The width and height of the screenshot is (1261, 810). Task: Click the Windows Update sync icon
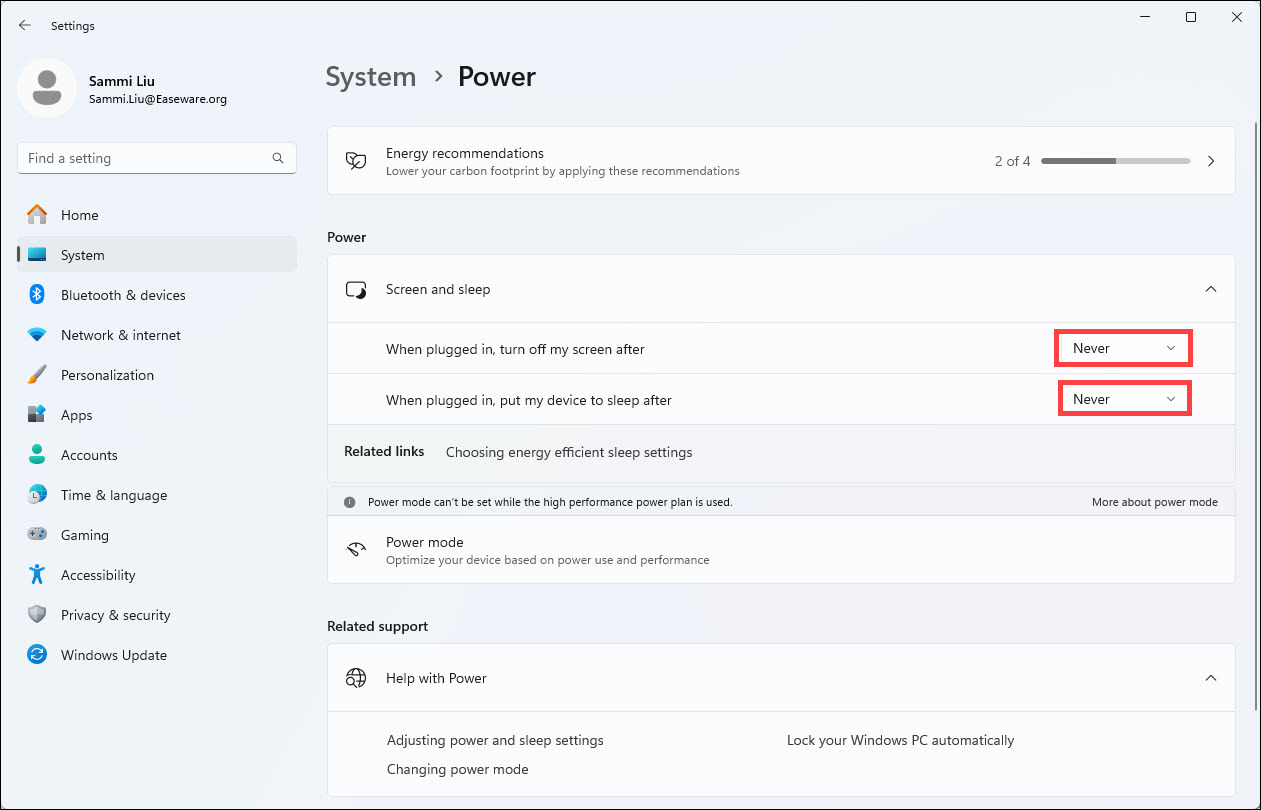point(37,655)
